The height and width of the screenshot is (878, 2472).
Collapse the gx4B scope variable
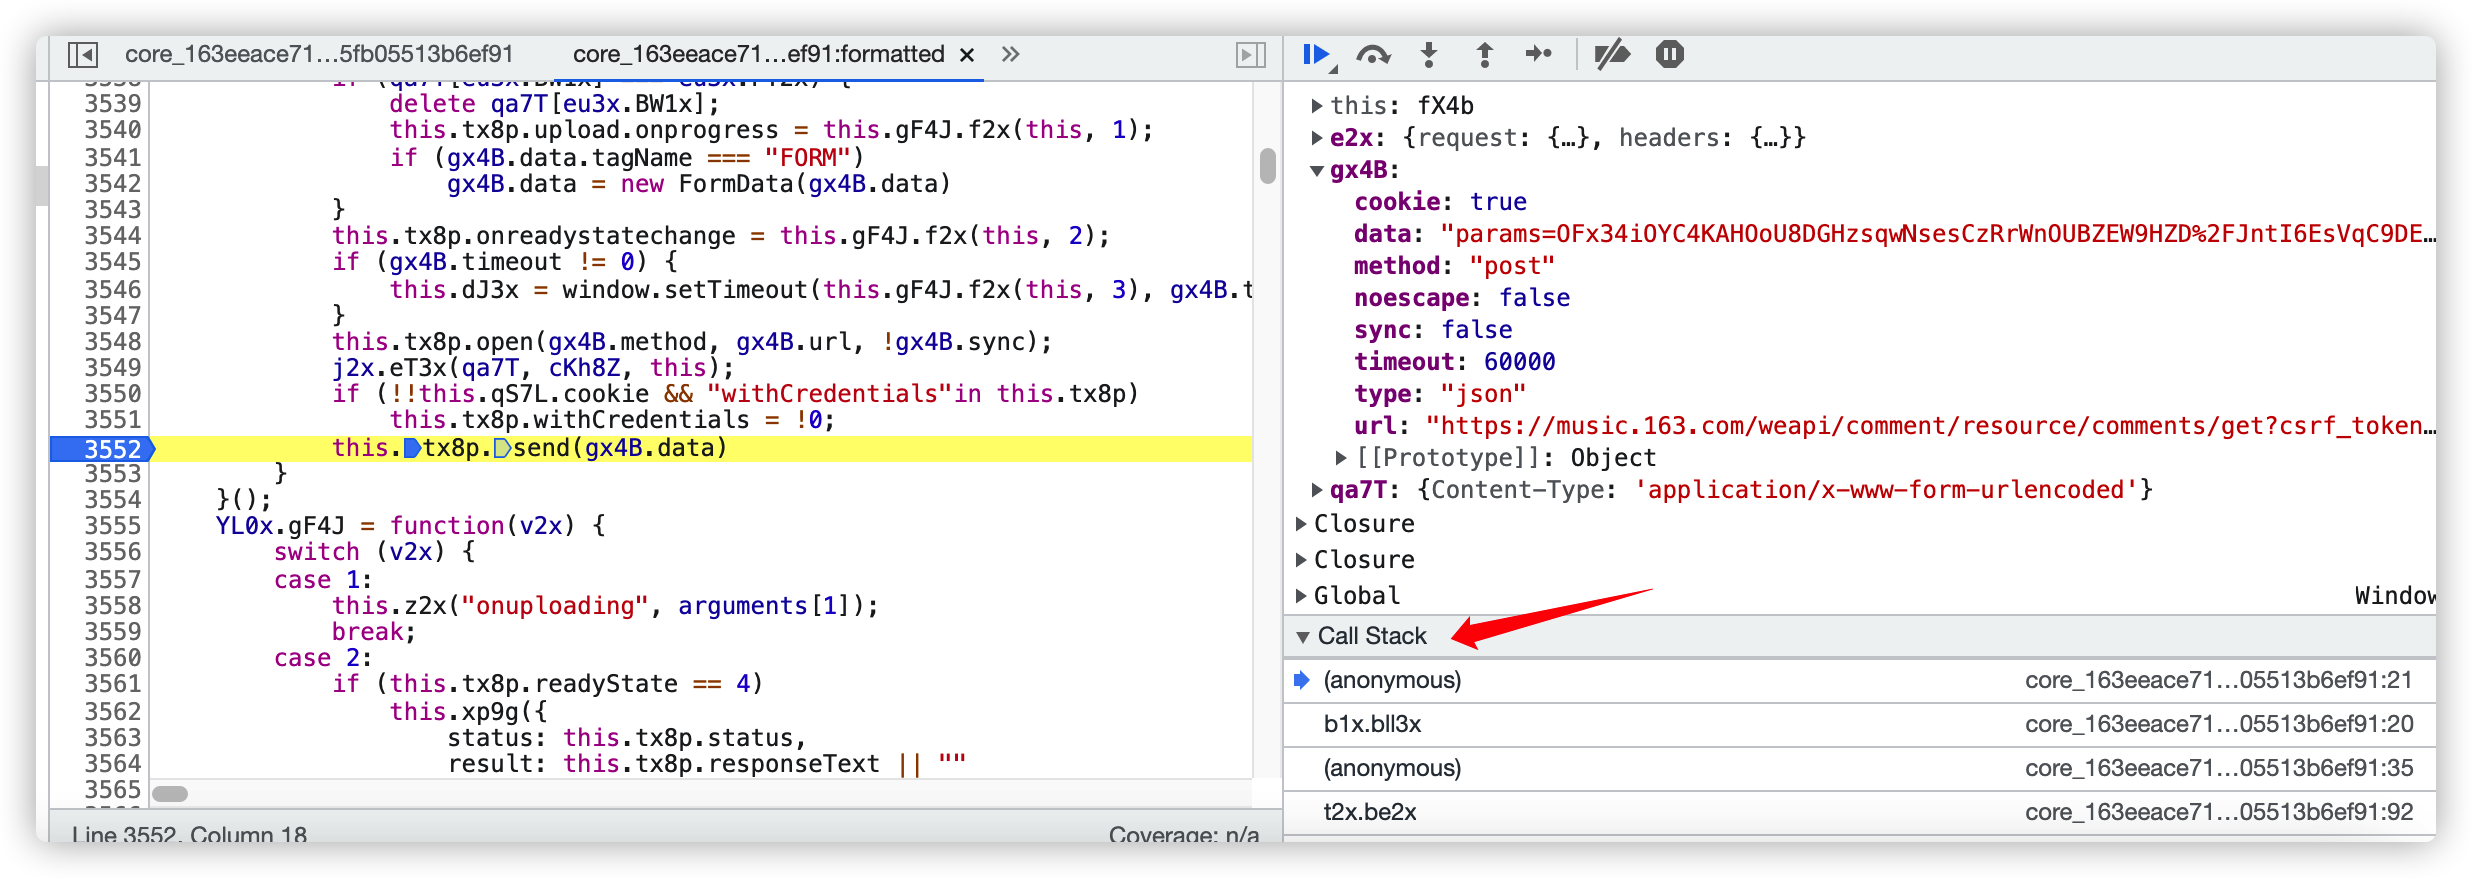click(x=1317, y=170)
